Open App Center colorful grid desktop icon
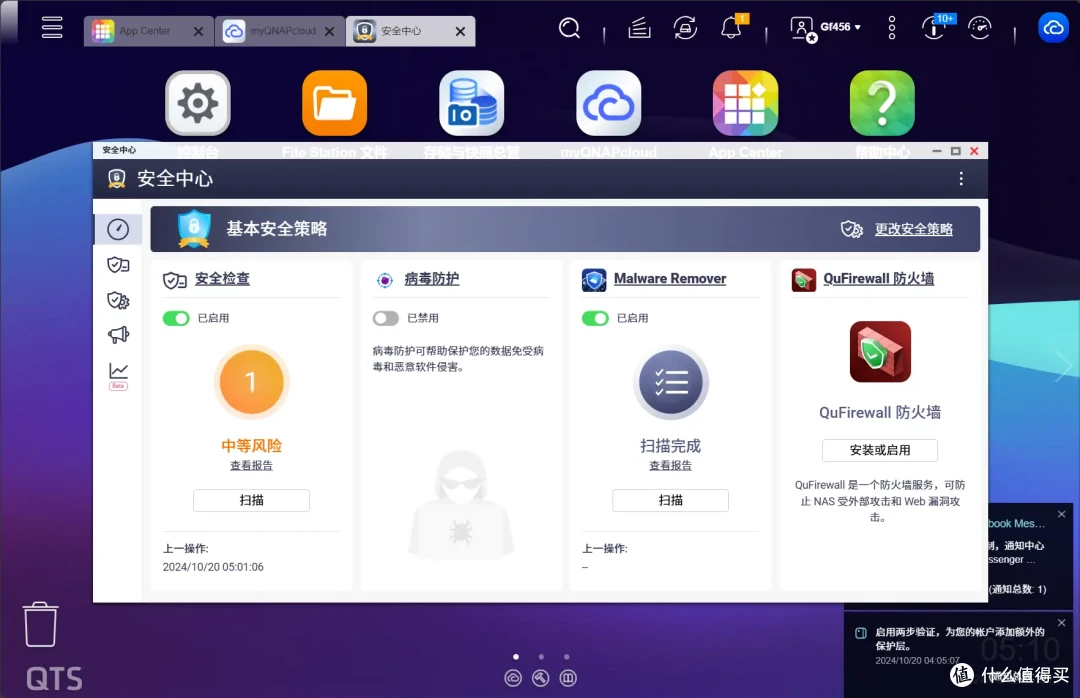The image size is (1080, 698). tap(745, 103)
